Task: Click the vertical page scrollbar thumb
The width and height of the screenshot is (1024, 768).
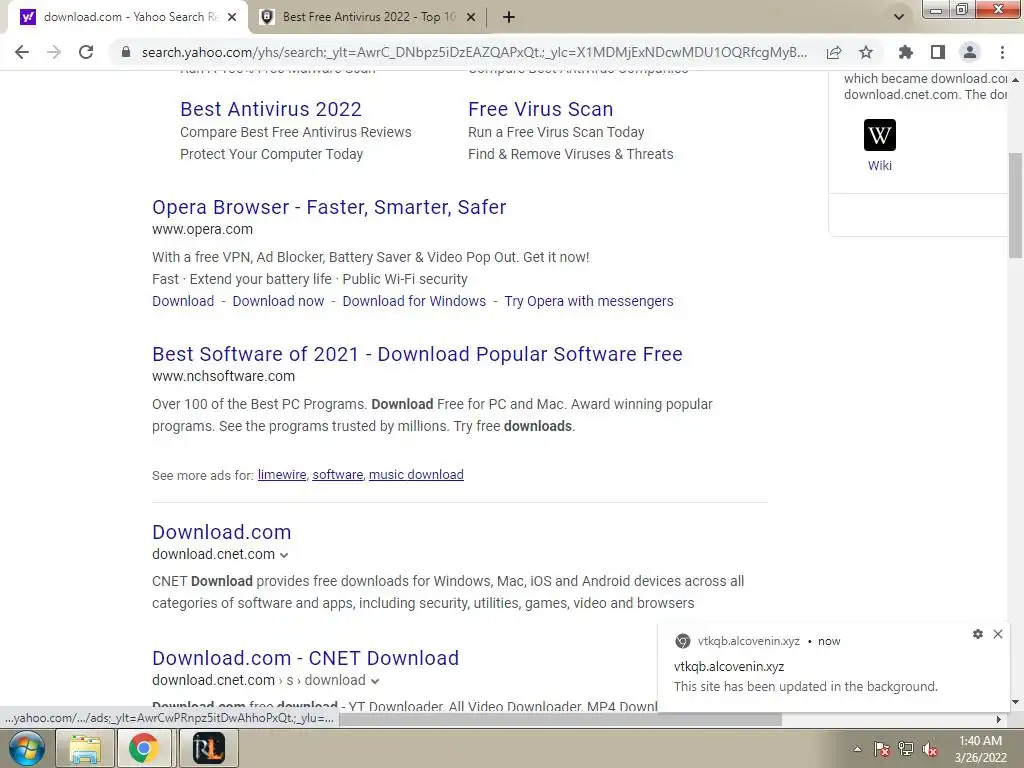Action: (1016, 205)
